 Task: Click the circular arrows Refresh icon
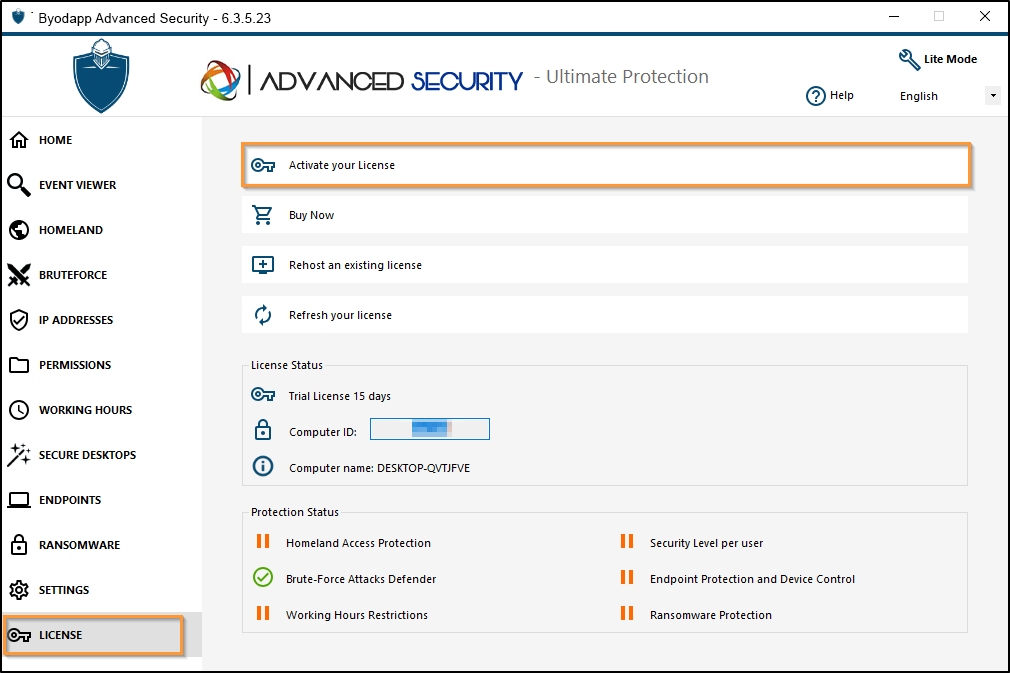coord(263,315)
